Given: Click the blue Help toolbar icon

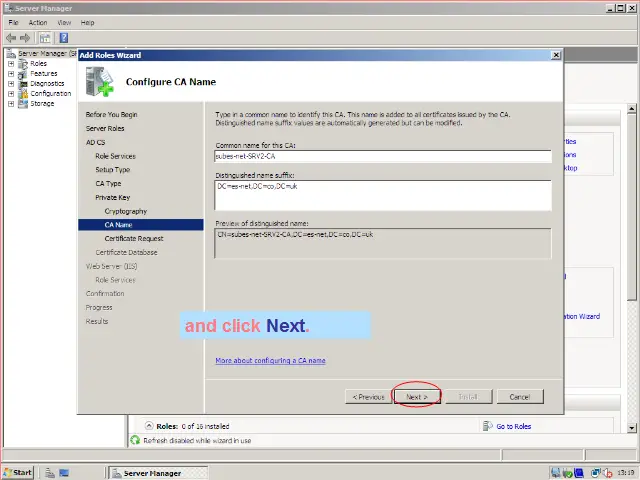Looking at the screenshot, I should pyautogui.click(x=63, y=37).
